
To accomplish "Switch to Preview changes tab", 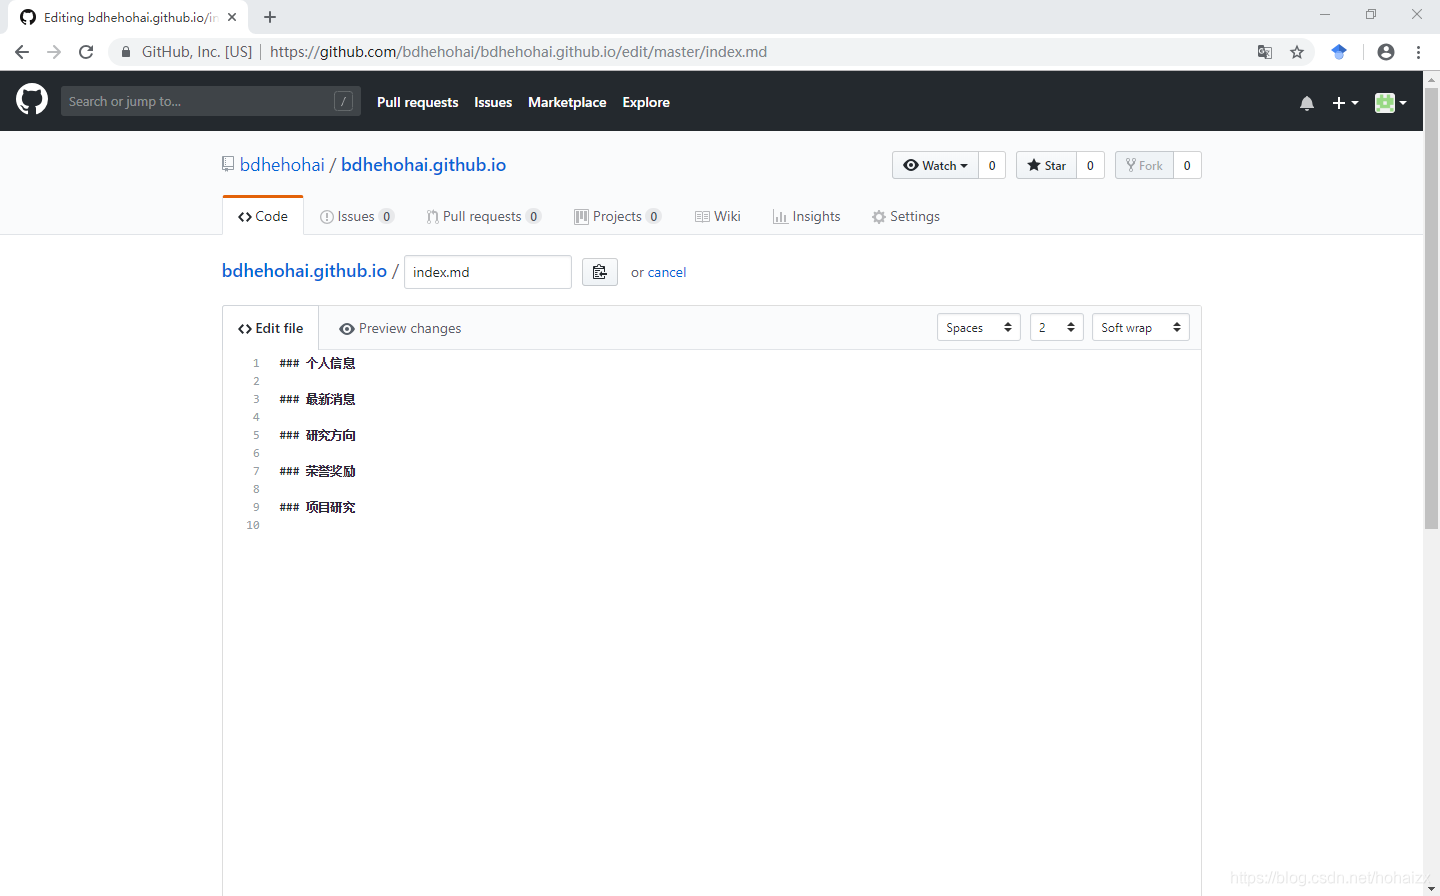I will pos(400,328).
